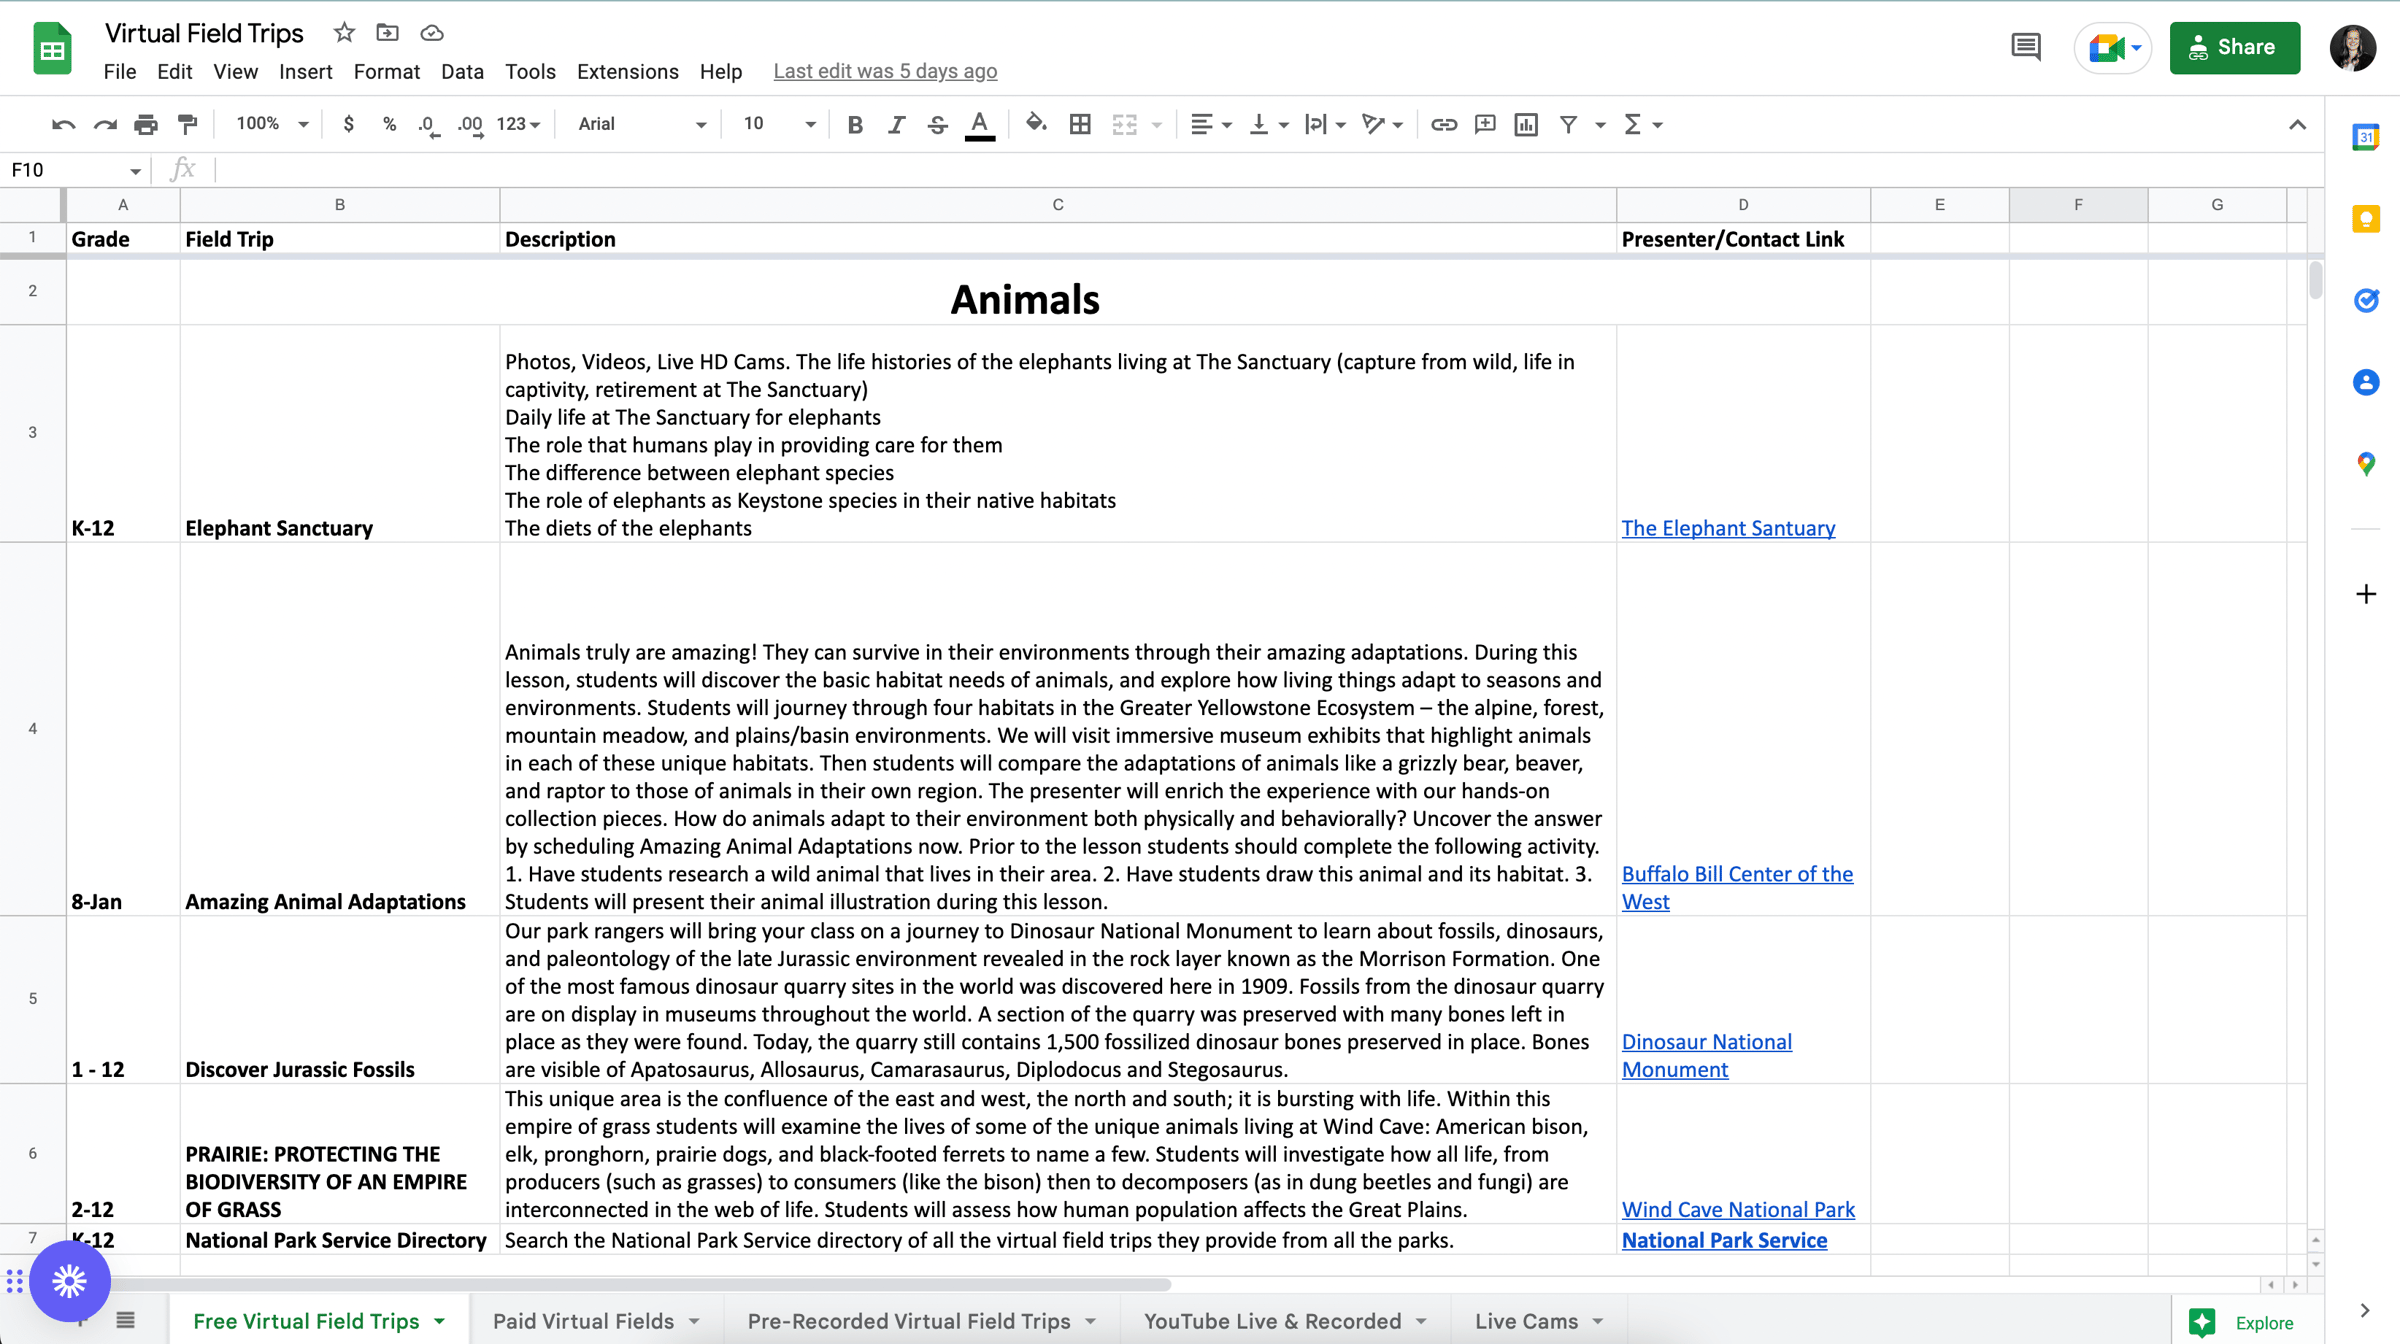Image resolution: width=2400 pixels, height=1344 pixels.
Task: Open Google Keep side panel
Action: 2365,219
